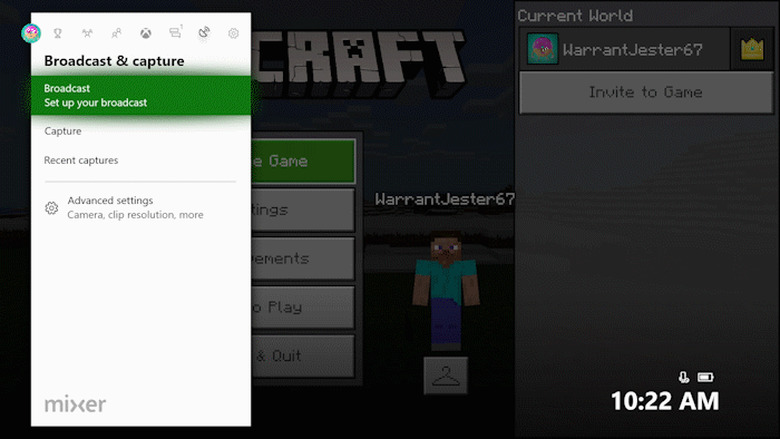Click the Steve character model
Viewport: 780px width, 439px height.
(446, 290)
